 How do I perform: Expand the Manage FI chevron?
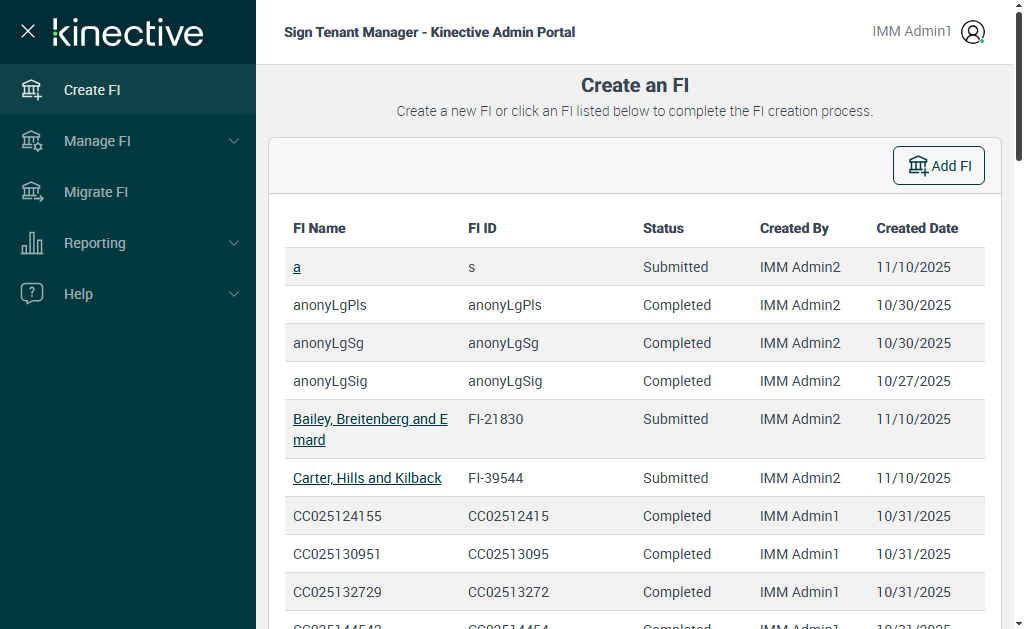pos(234,141)
